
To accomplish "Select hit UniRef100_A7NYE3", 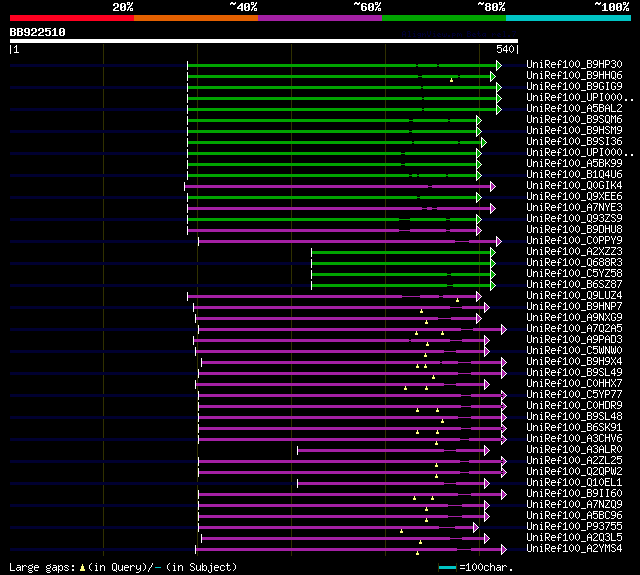I will (574, 208).
